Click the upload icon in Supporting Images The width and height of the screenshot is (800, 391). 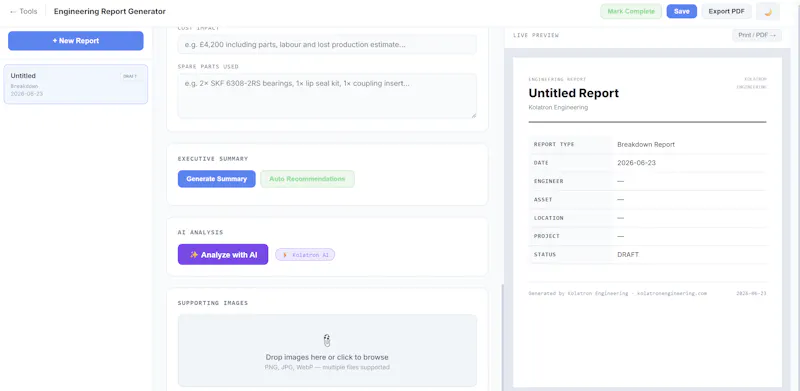tap(327, 340)
